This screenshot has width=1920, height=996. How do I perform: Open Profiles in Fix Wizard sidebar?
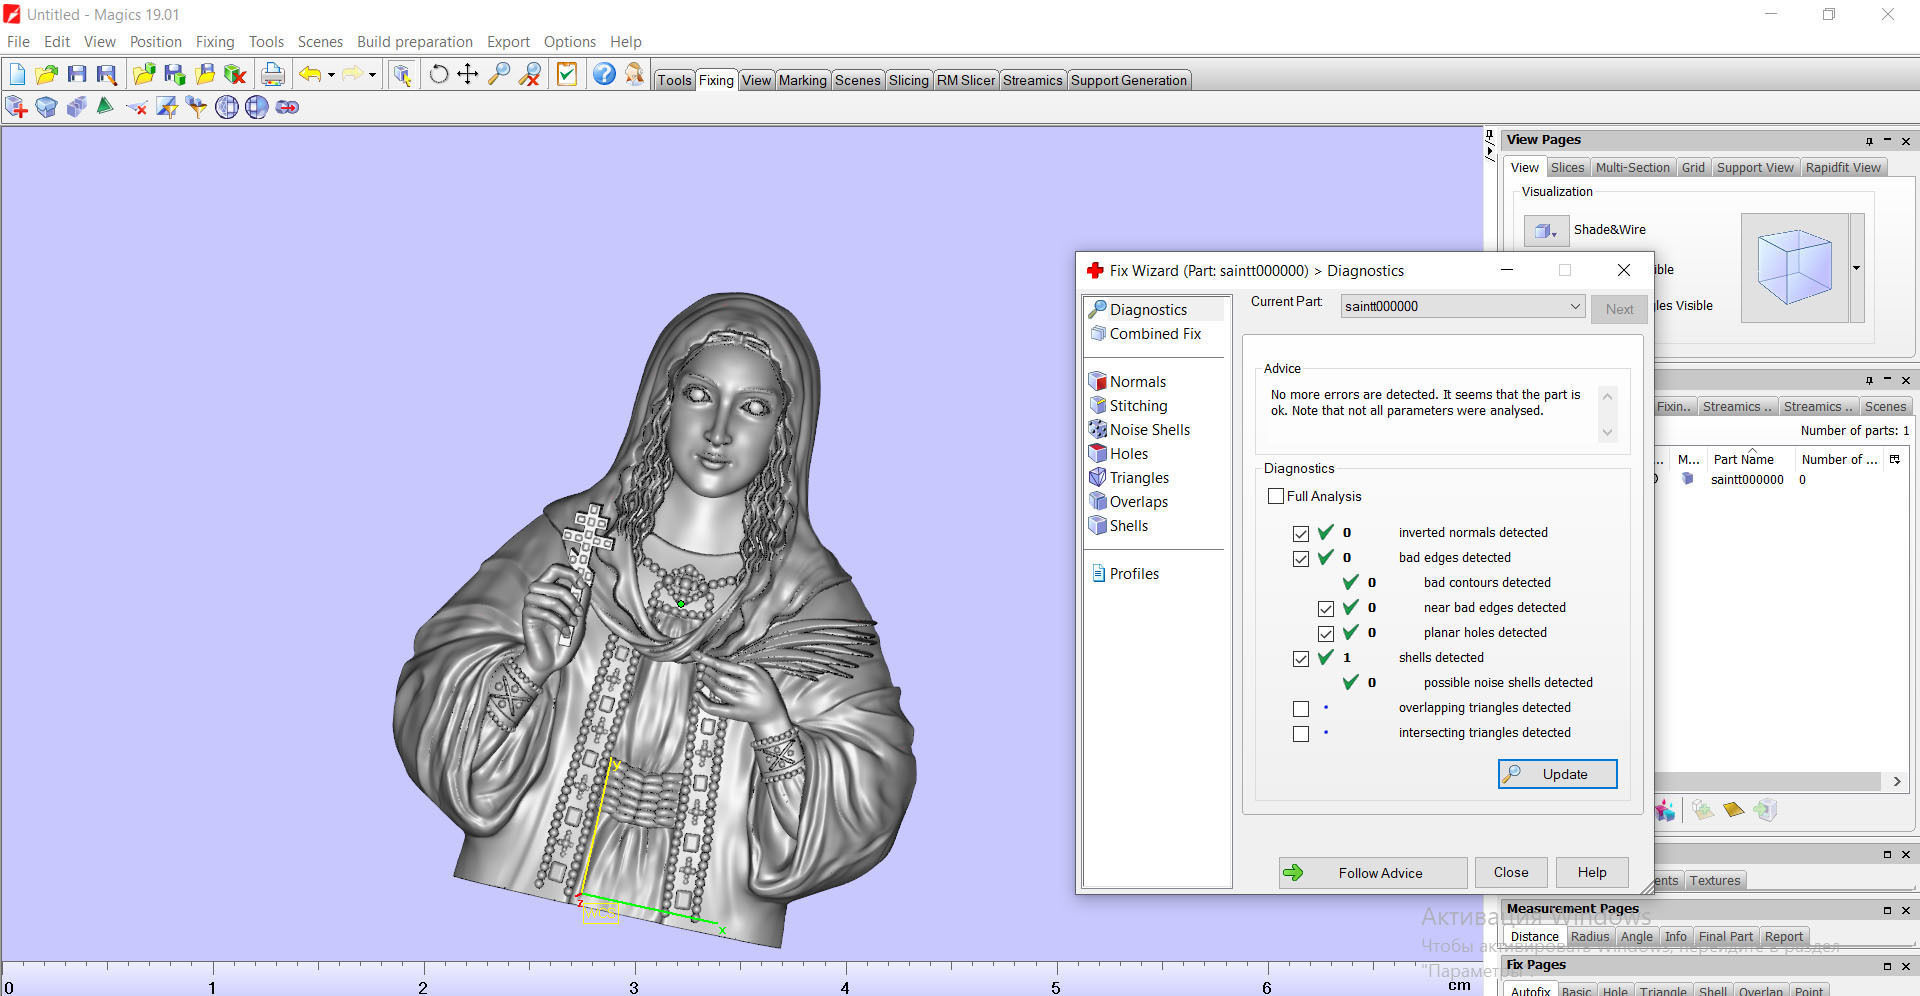click(x=1134, y=574)
